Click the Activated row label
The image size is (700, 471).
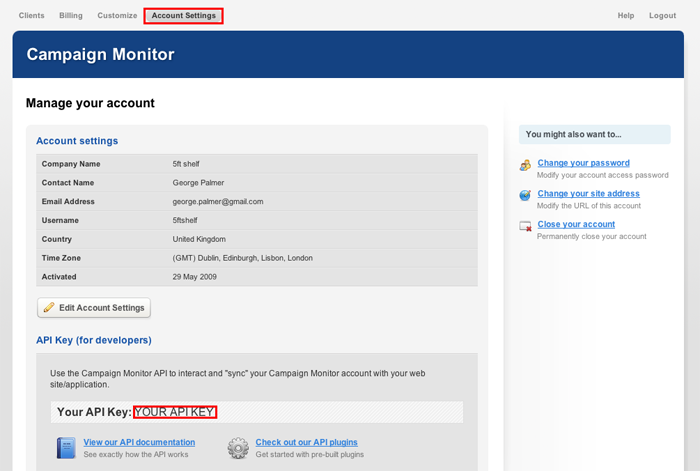59,277
